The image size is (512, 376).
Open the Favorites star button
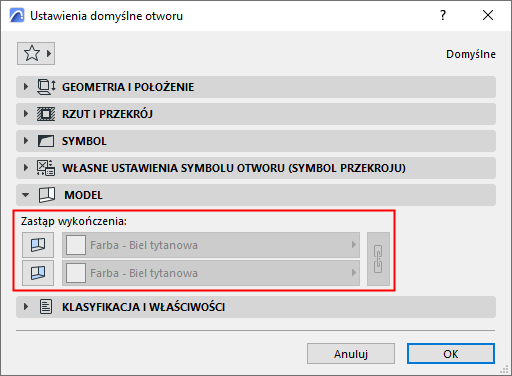[36, 53]
